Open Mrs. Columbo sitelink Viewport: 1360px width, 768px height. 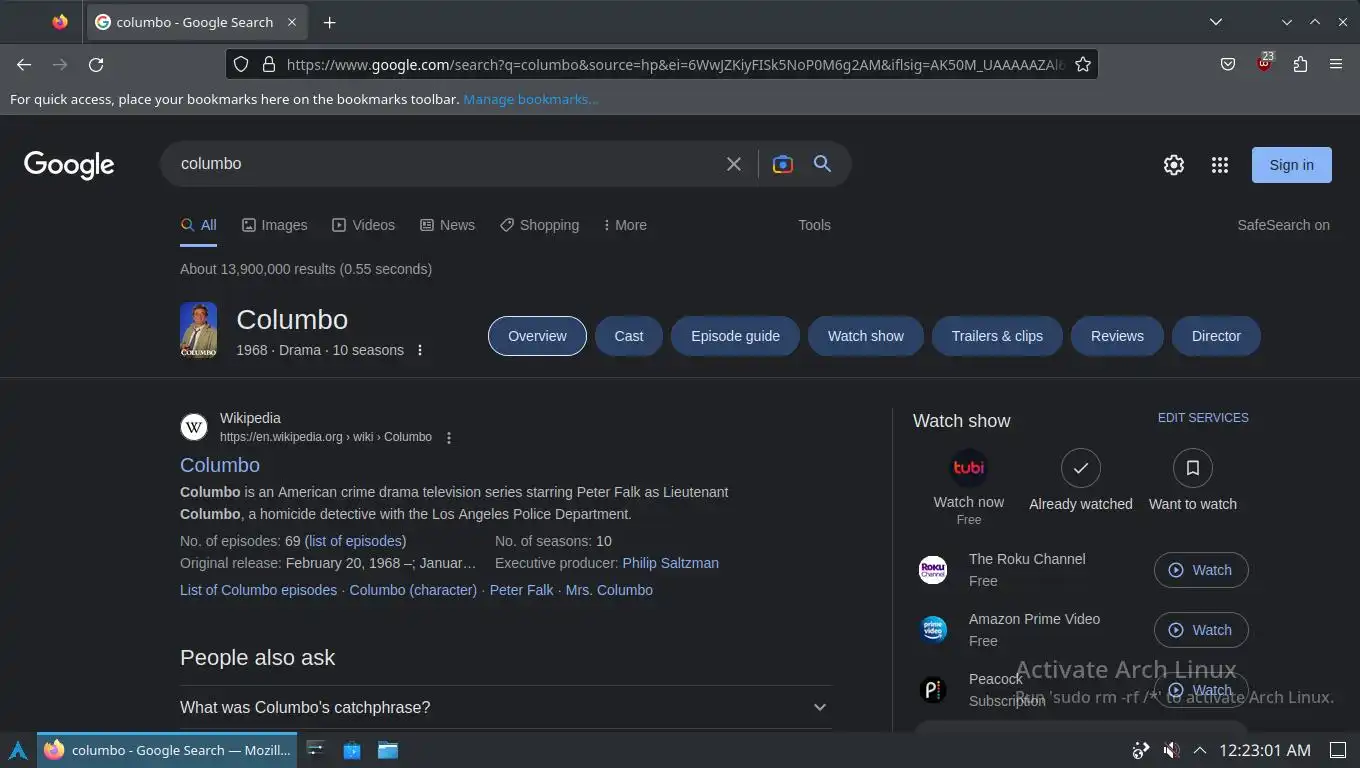[x=609, y=590]
